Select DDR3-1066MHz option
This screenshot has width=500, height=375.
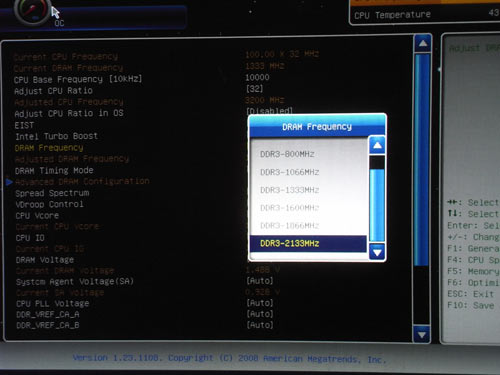tap(290, 172)
